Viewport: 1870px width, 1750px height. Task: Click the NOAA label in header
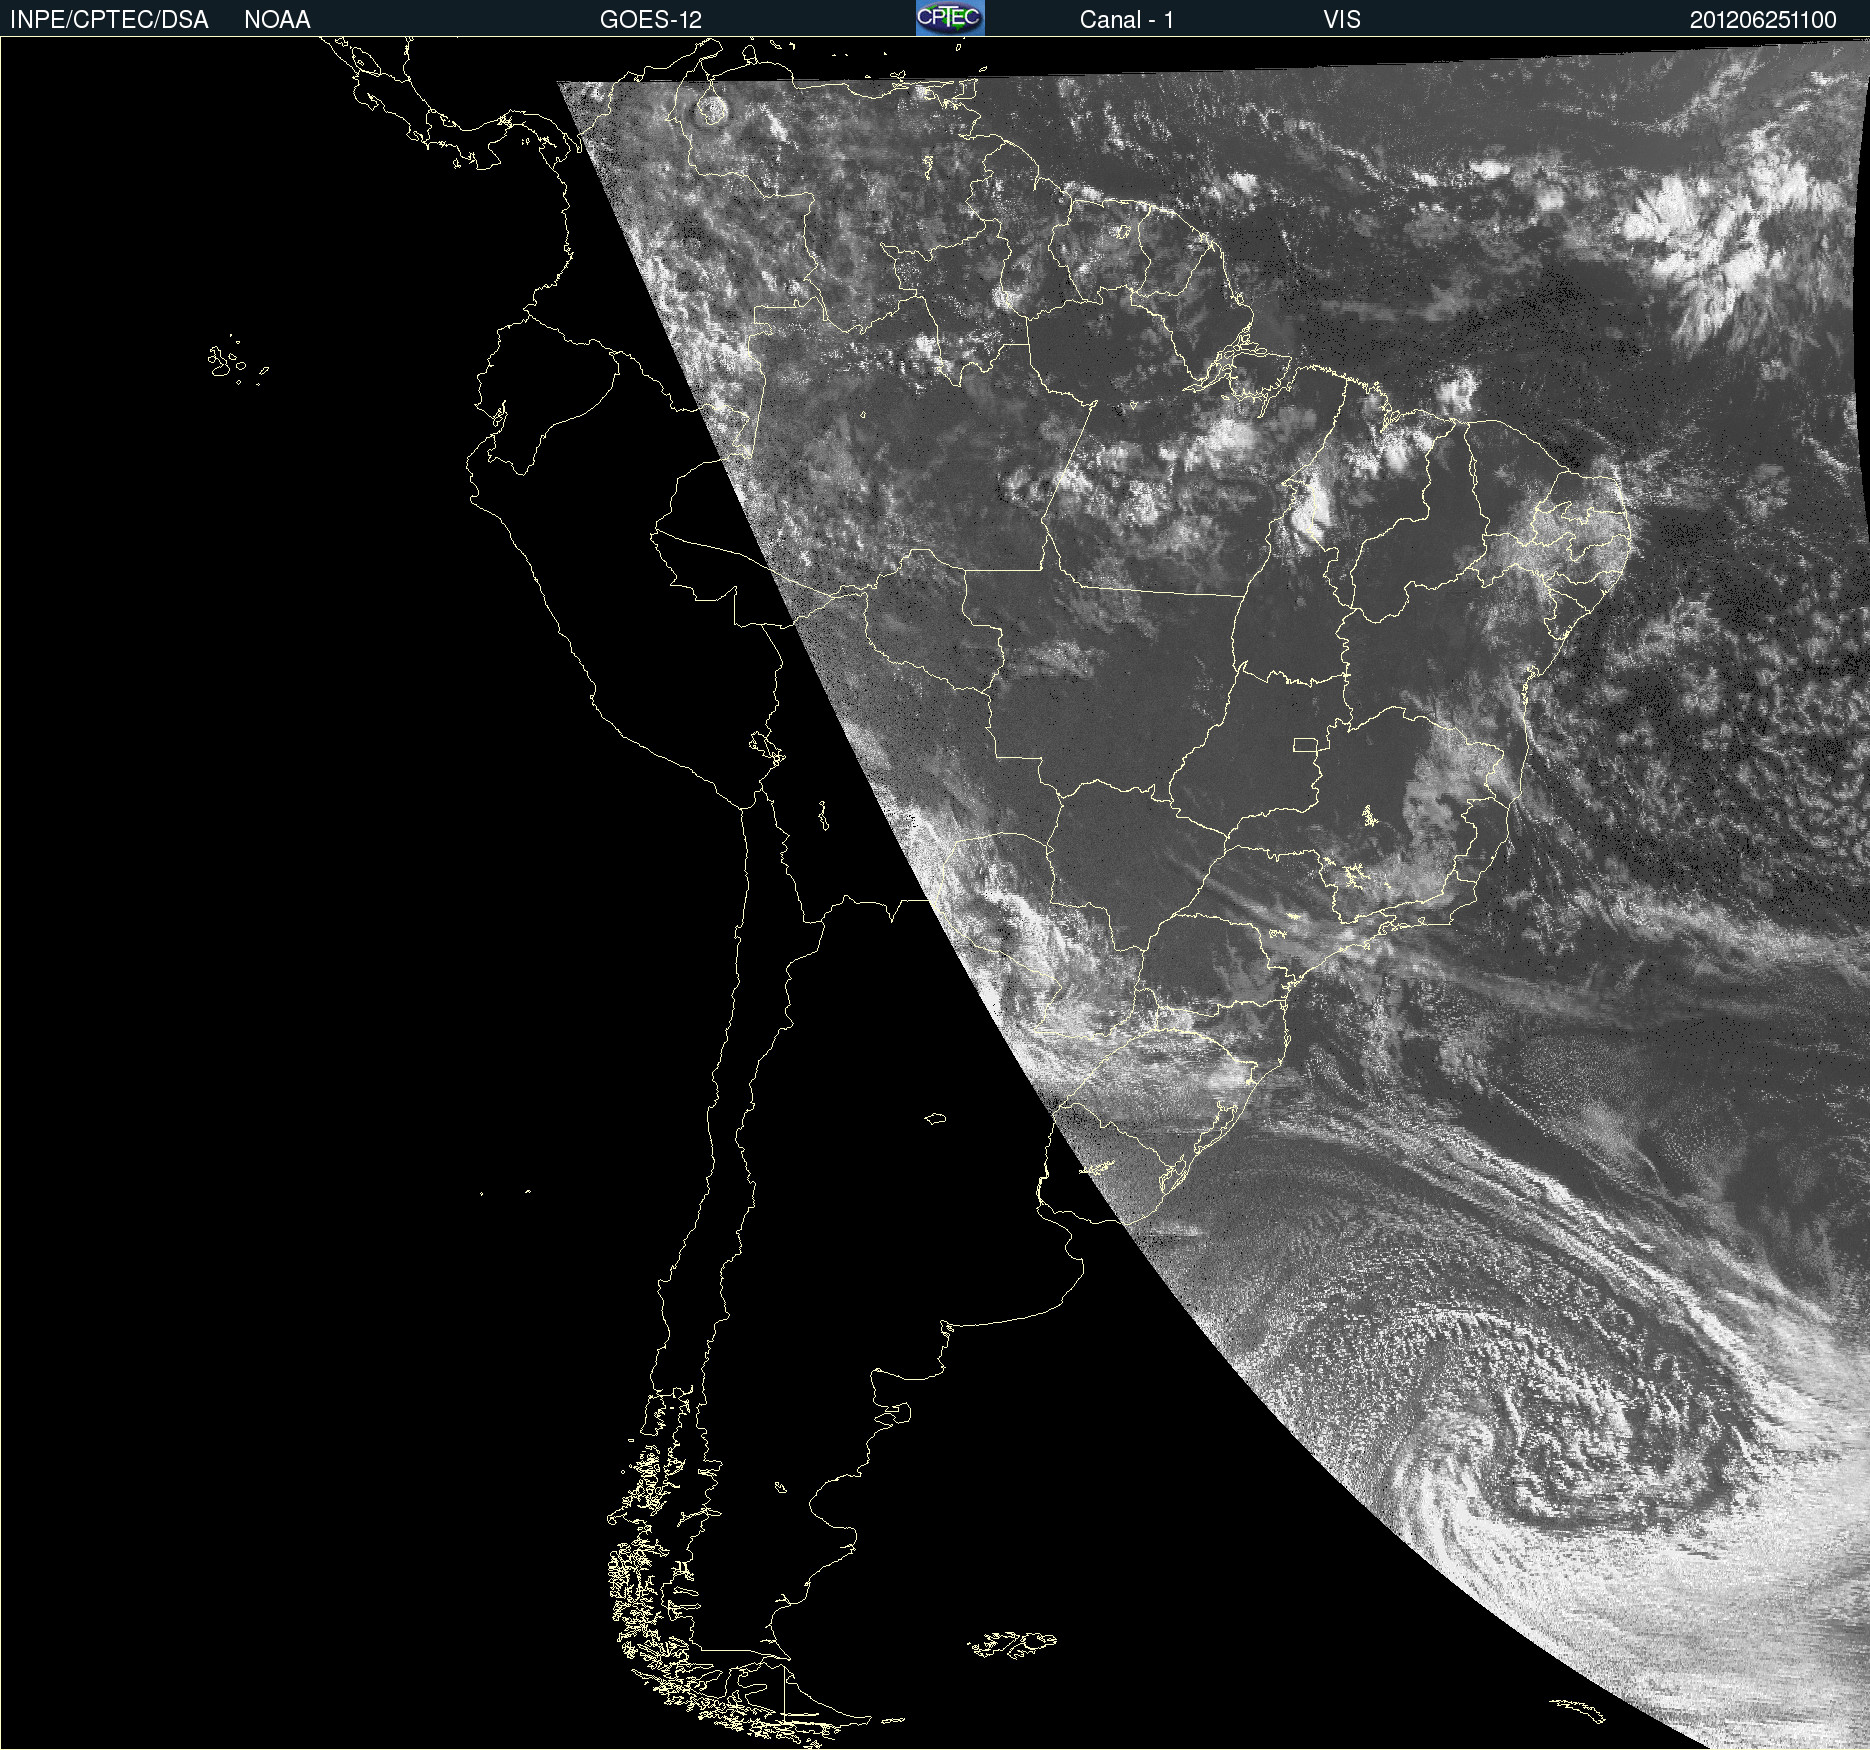coord(277,20)
